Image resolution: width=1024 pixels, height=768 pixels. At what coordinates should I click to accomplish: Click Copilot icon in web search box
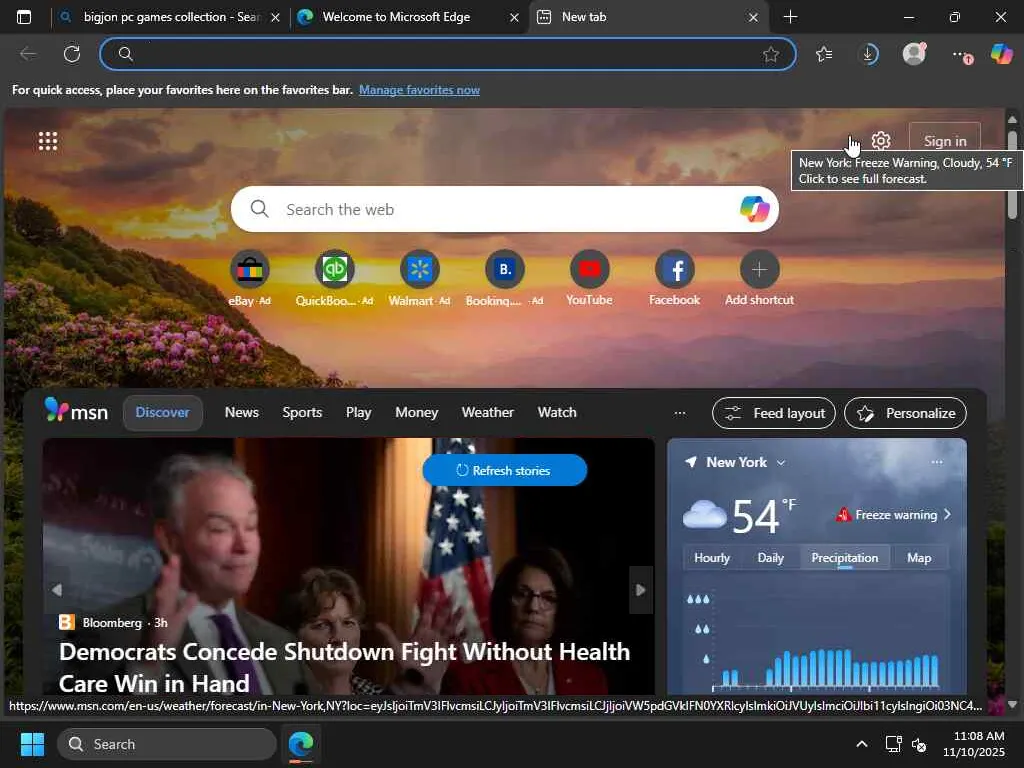pos(754,209)
